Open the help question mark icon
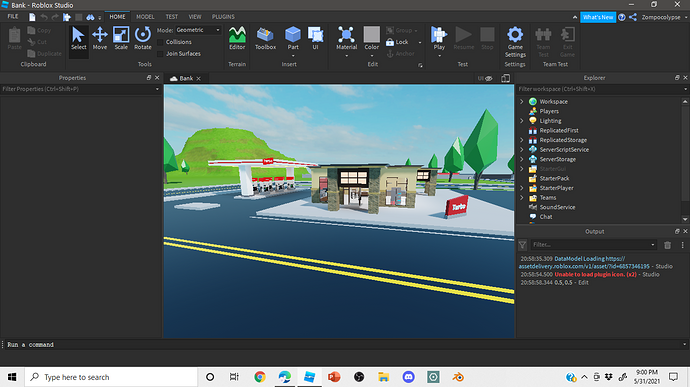Image resolution: width=690 pixels, height=387 pixels. [621, 17]
